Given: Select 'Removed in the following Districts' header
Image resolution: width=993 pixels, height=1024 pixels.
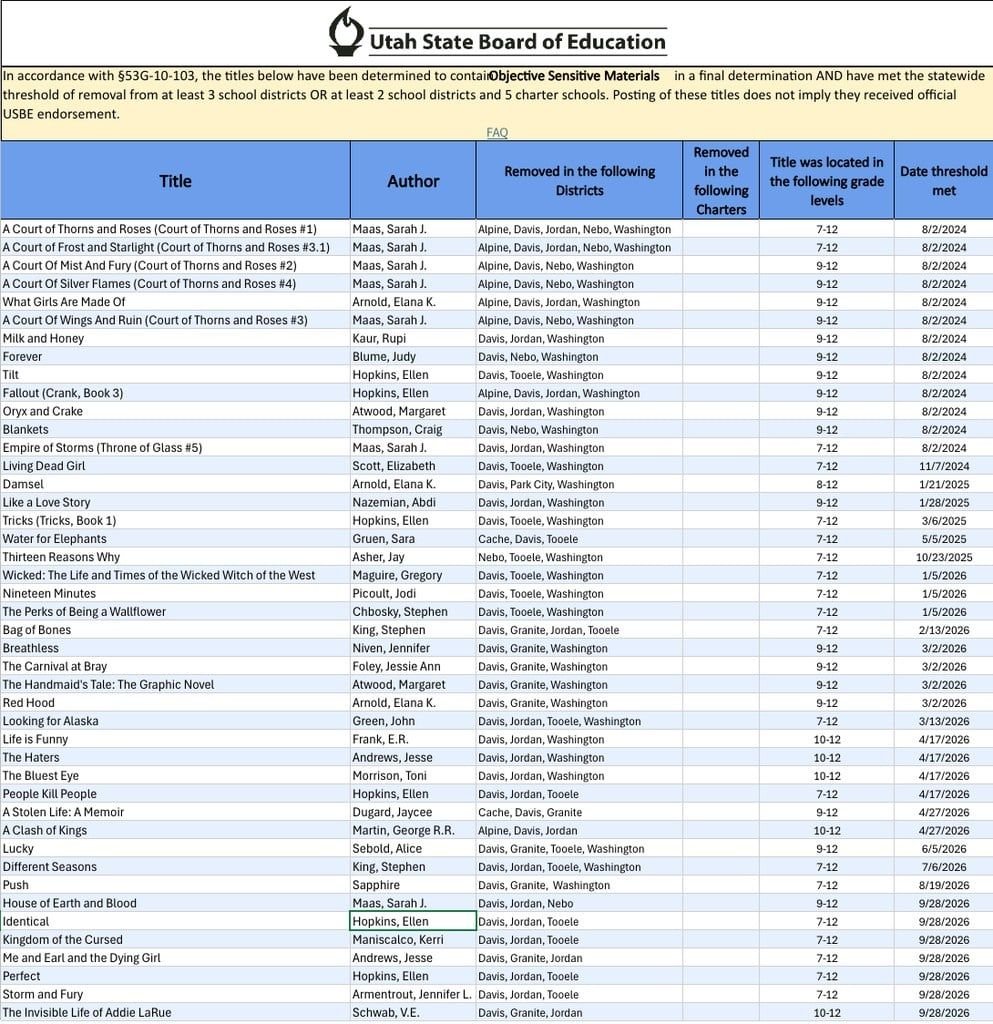Looking at the screenshot, I should tap(579, 181).
